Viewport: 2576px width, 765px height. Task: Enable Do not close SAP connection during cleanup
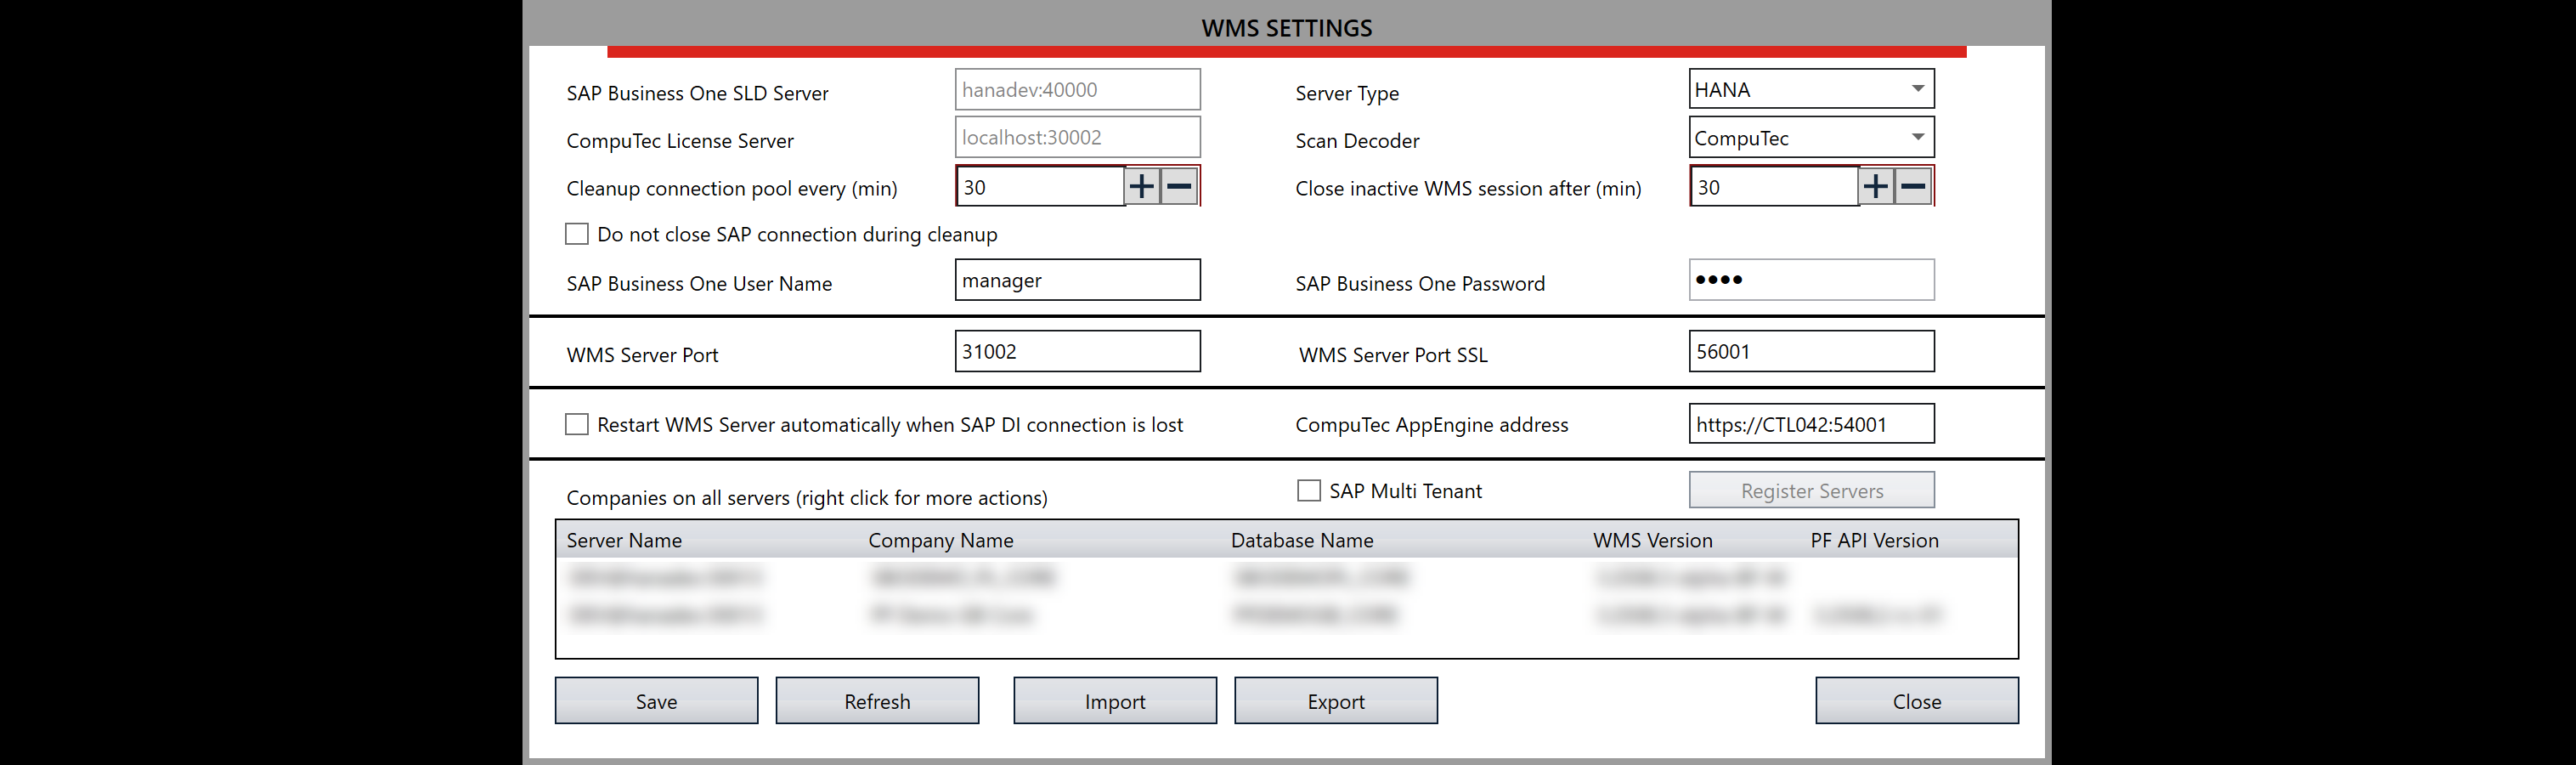577,234
